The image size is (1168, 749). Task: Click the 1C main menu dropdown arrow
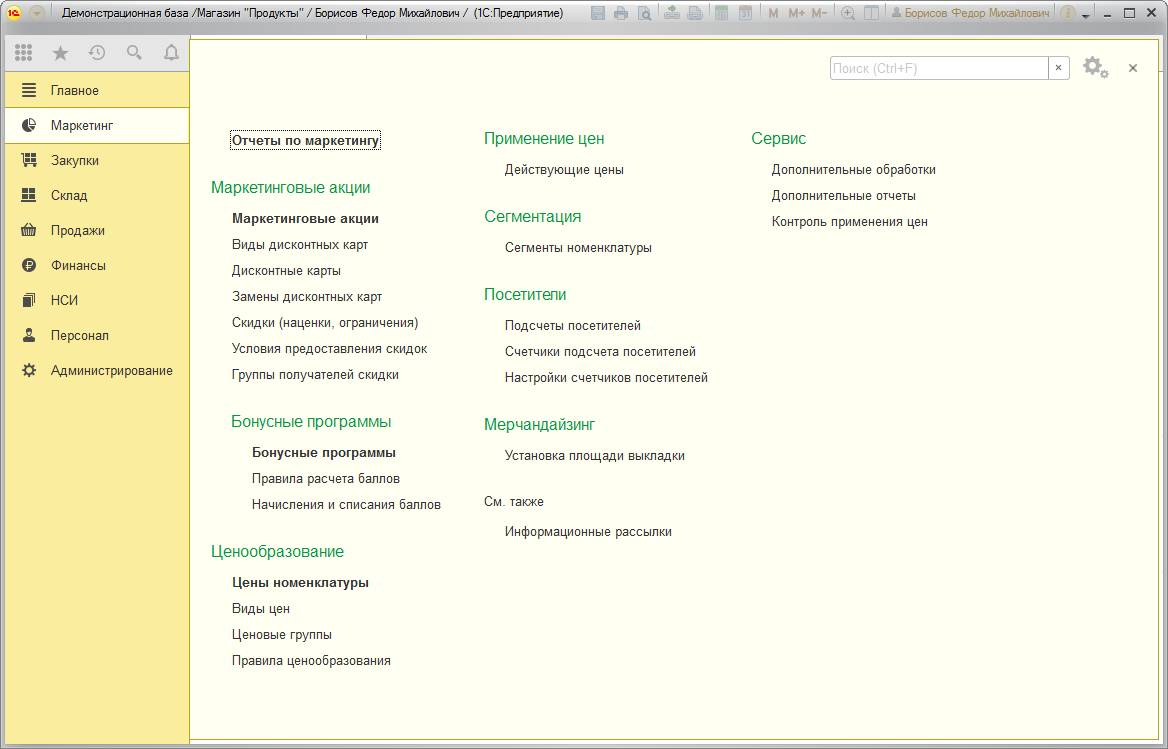37,13
